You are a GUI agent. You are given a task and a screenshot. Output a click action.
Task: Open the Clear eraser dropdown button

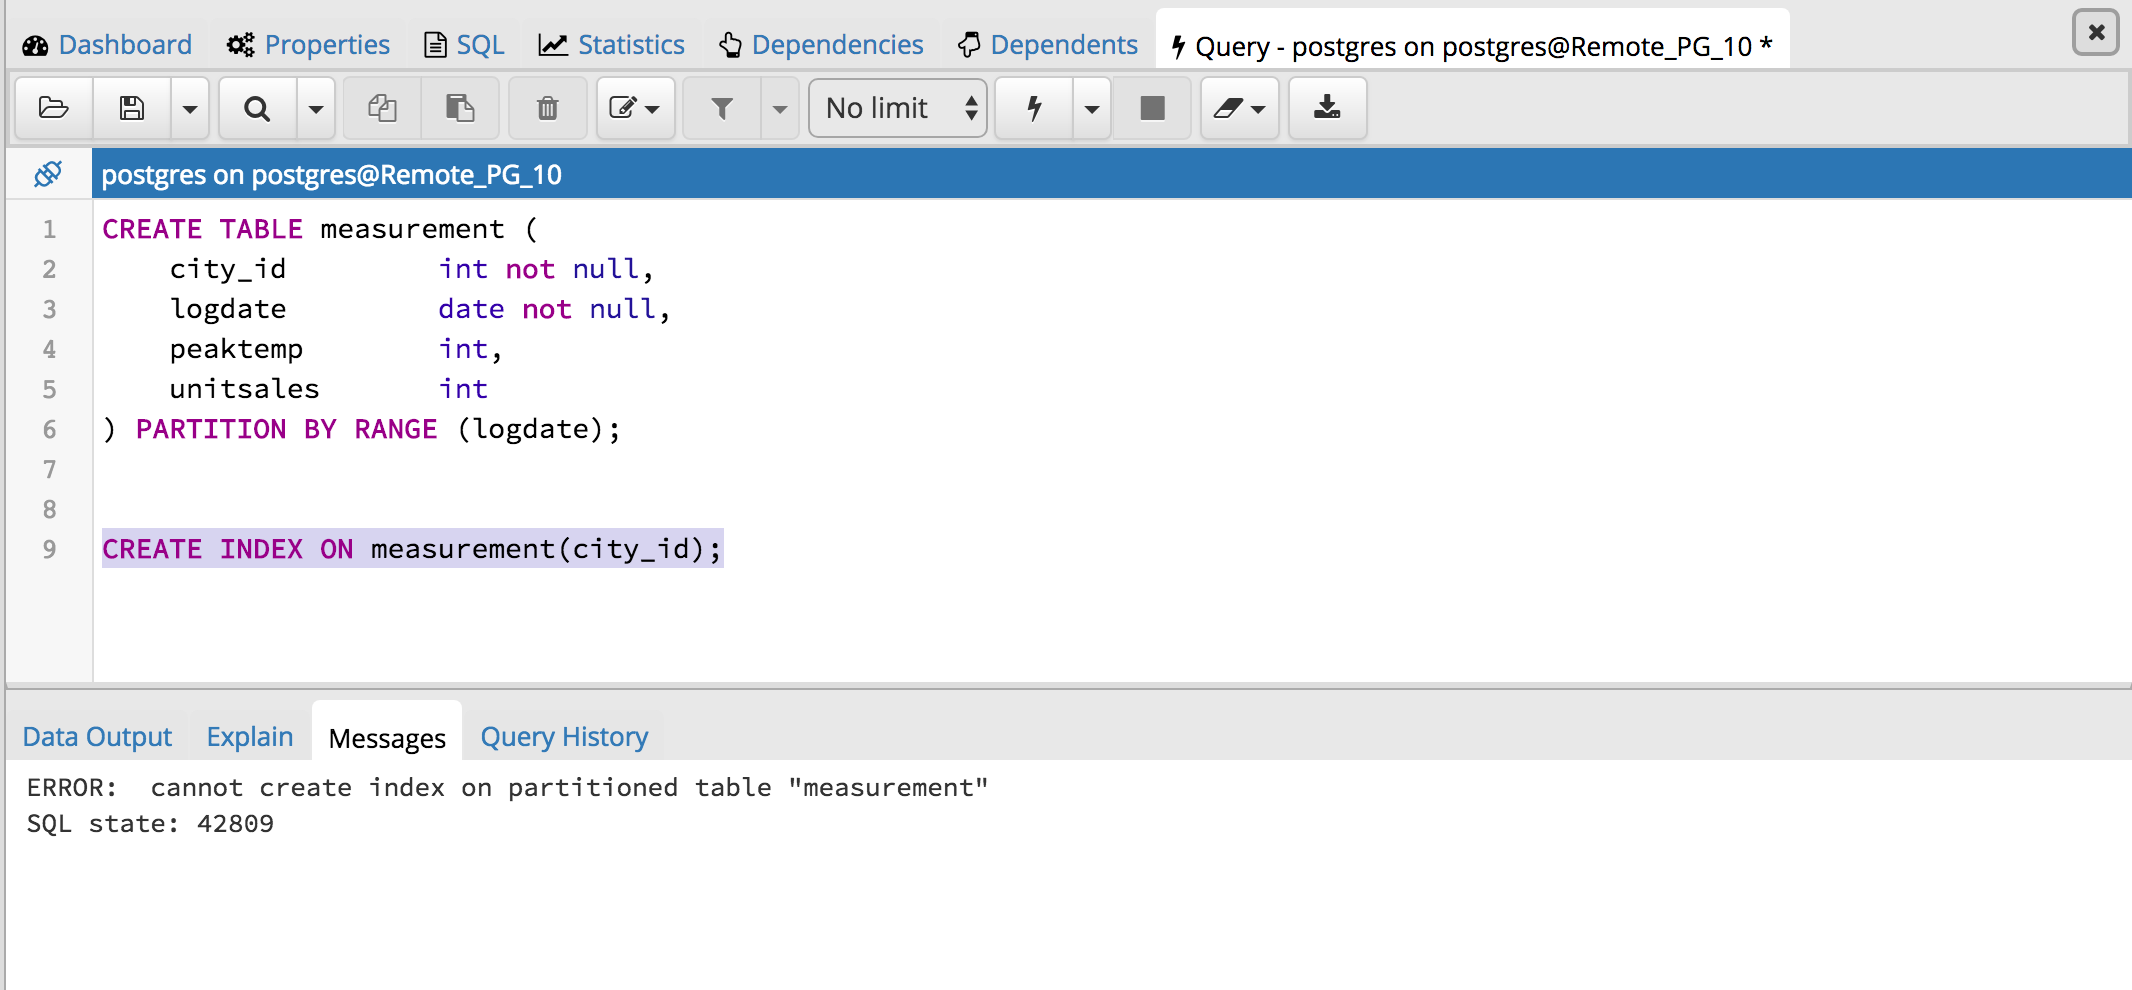coord(1239,108)
